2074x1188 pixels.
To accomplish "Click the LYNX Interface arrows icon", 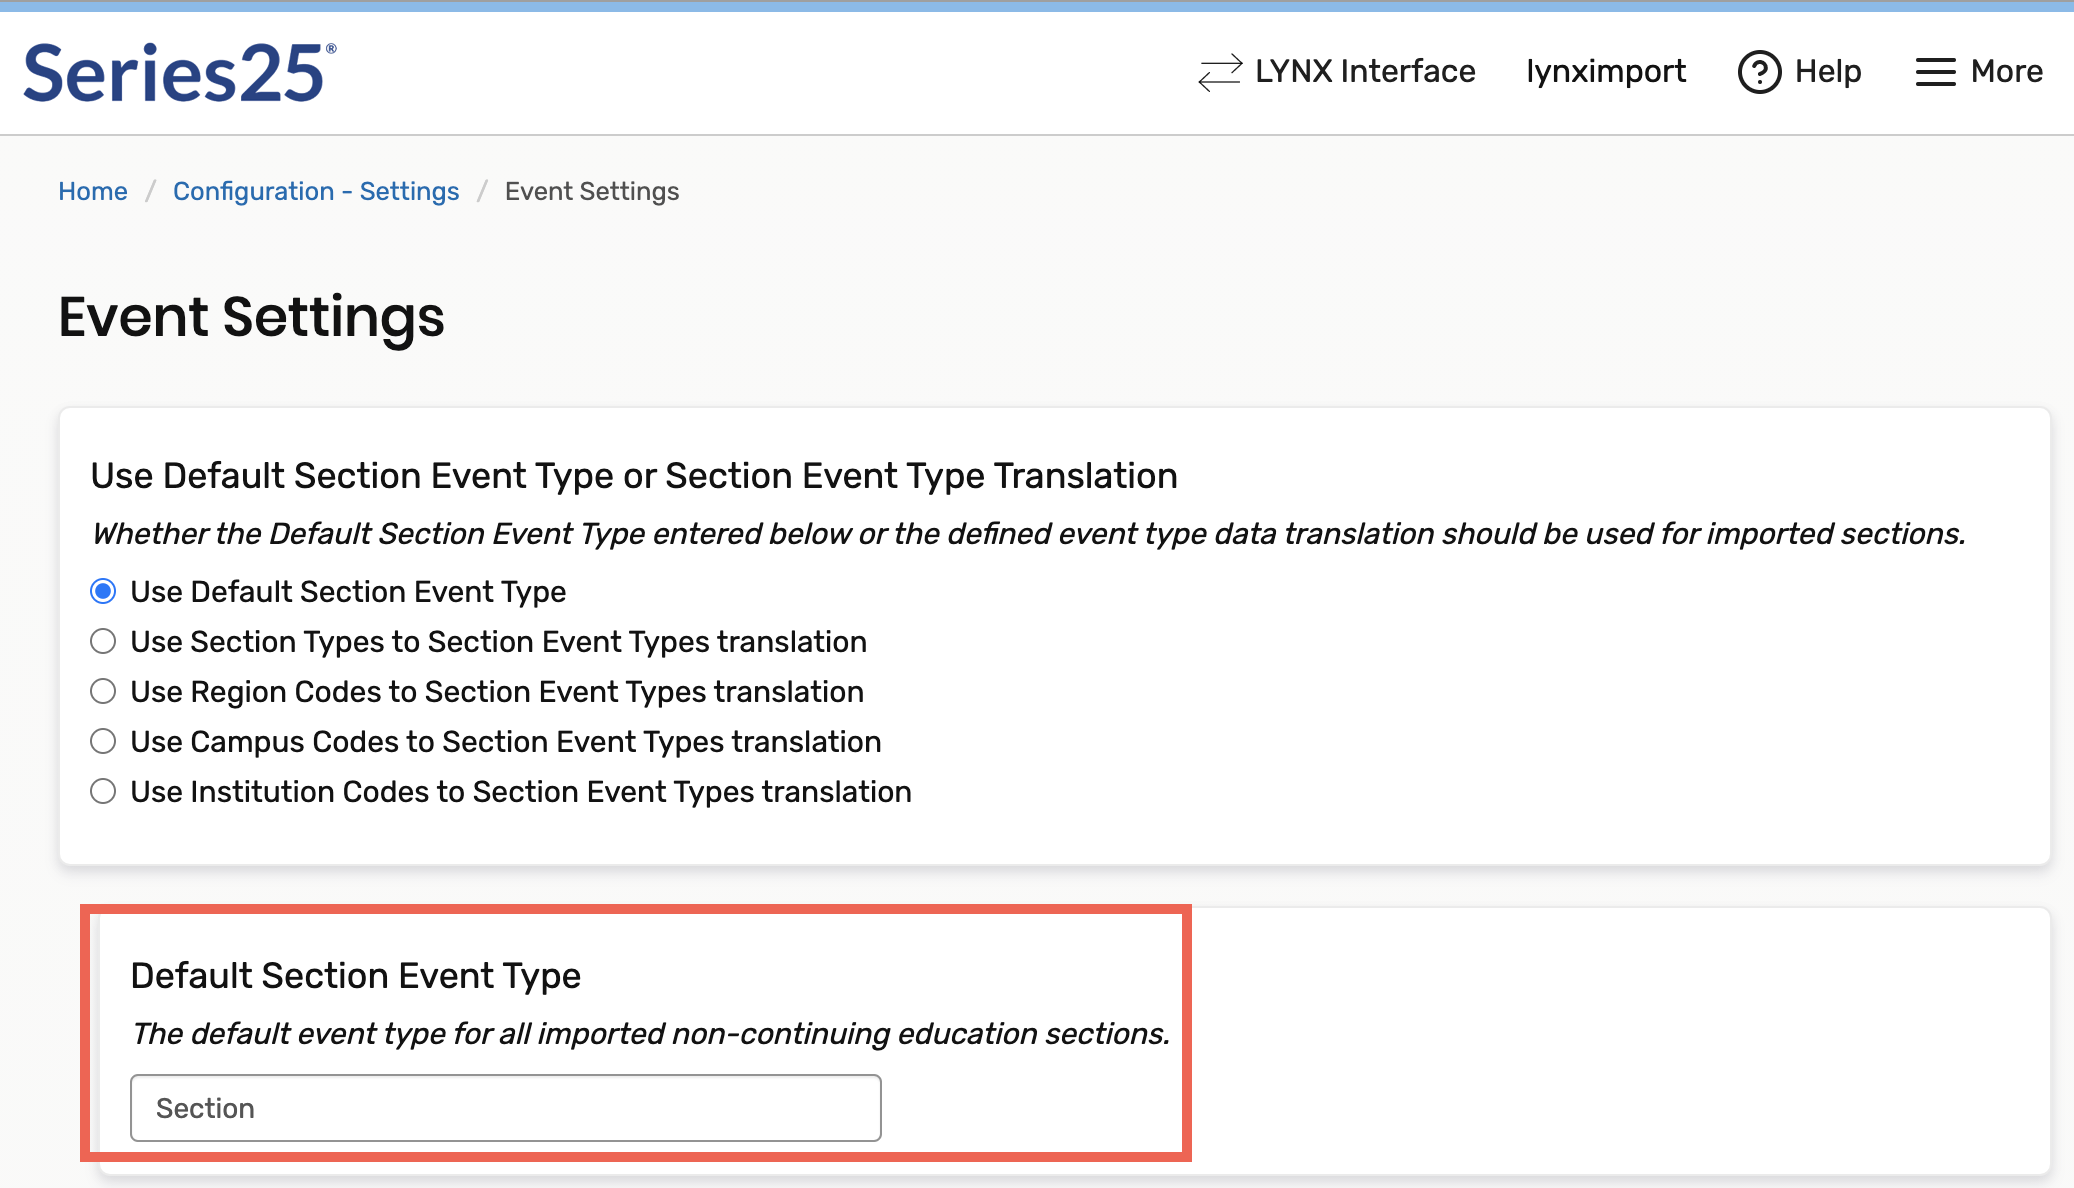I will pos(1219,72).
